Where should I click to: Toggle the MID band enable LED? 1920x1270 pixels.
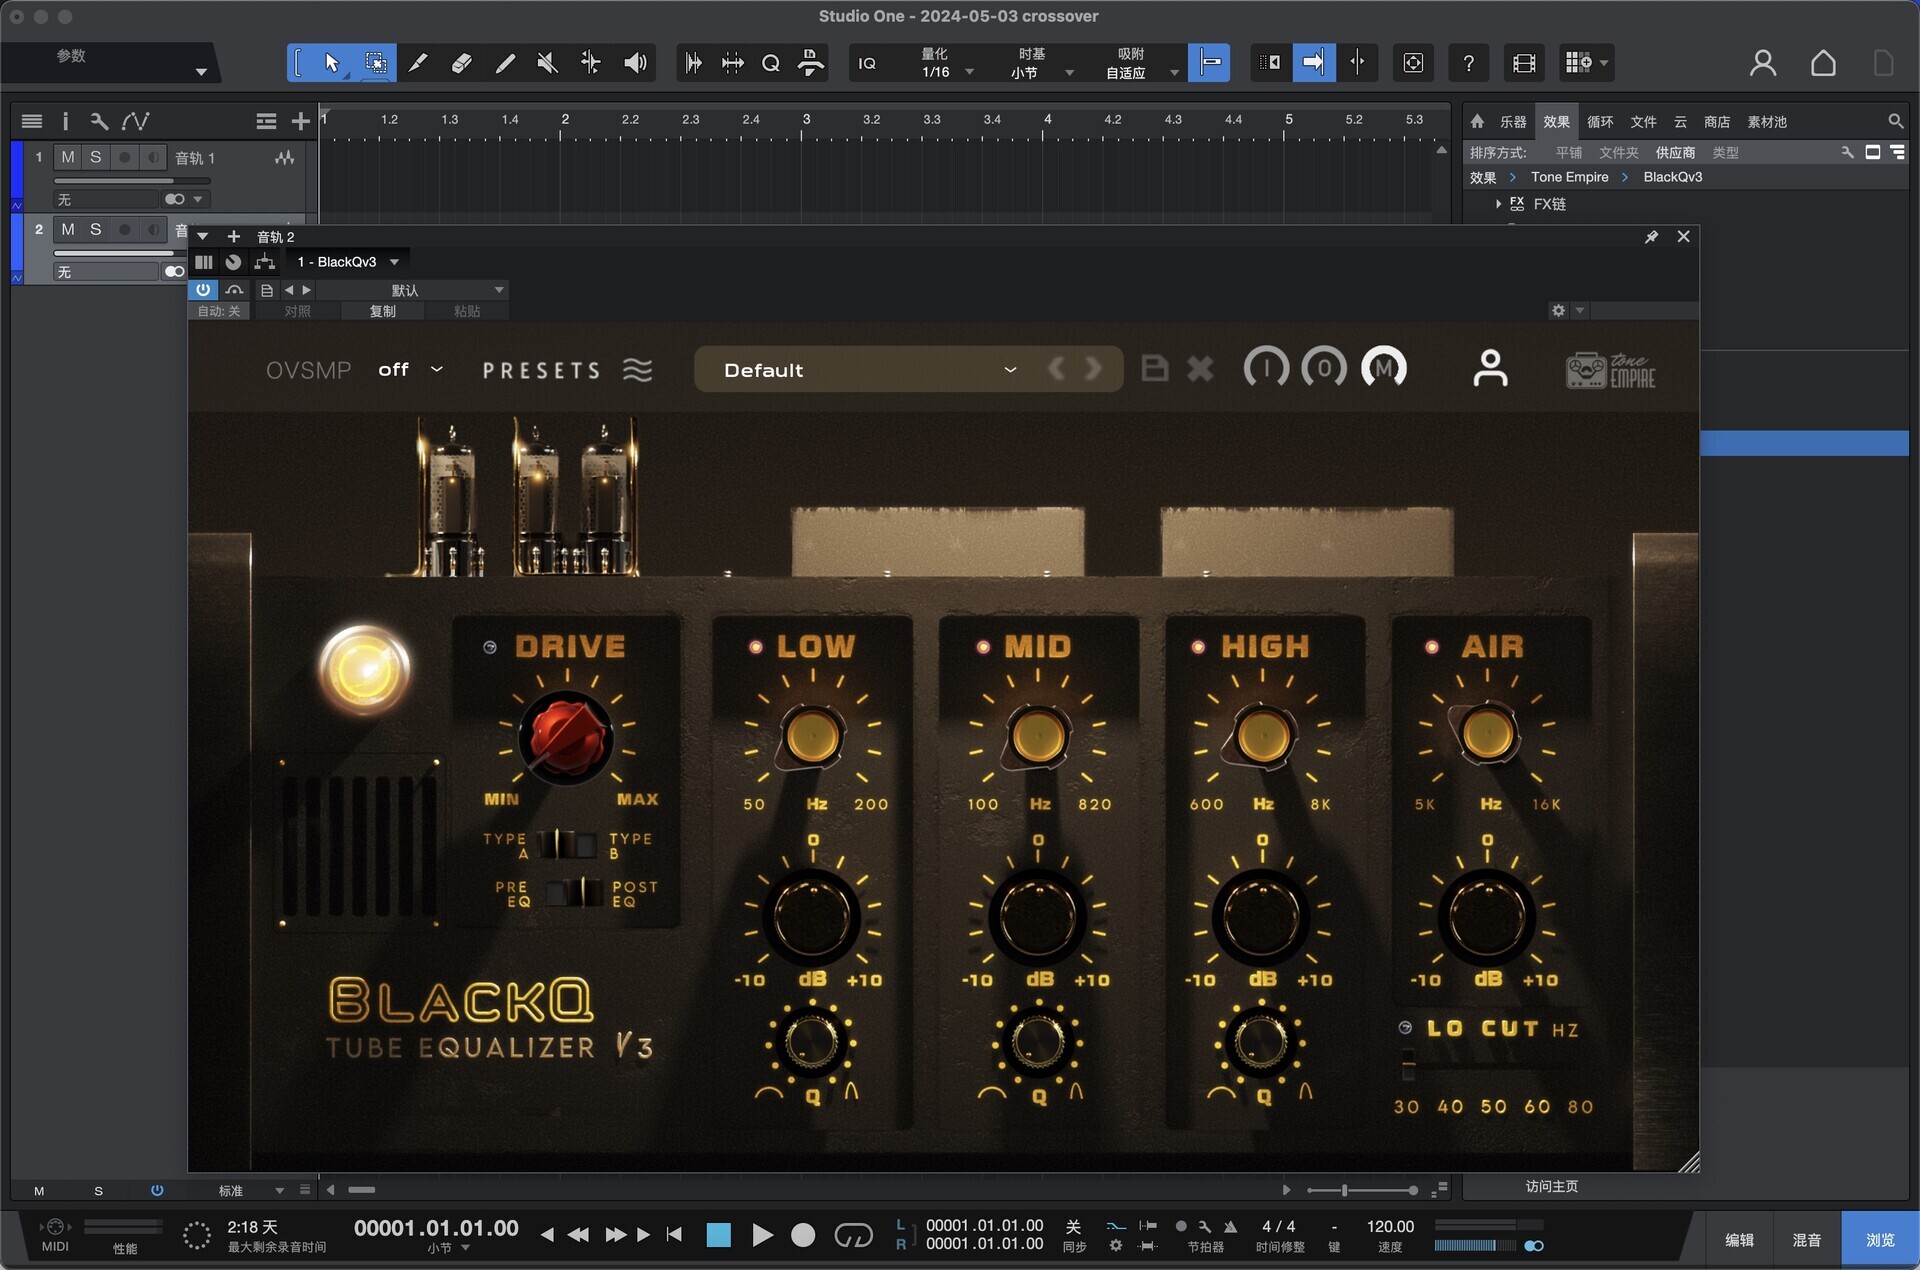point(983,647)
